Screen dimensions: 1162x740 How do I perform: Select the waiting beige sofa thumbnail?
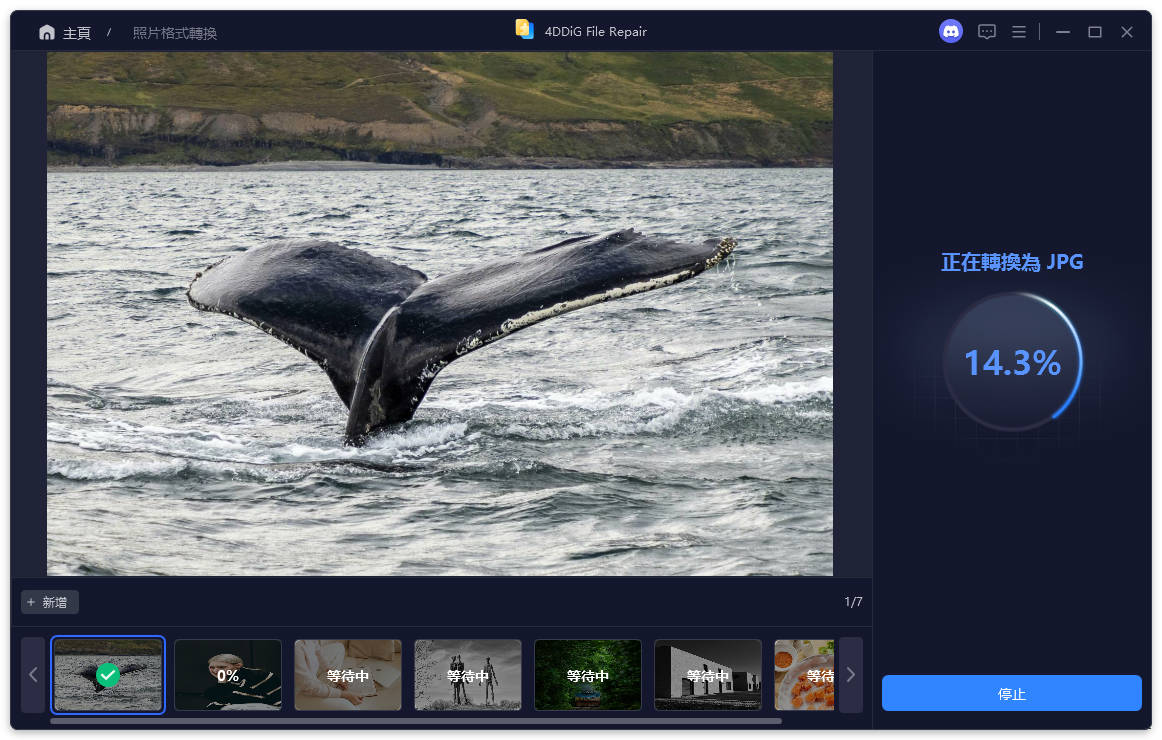[348, 675]
